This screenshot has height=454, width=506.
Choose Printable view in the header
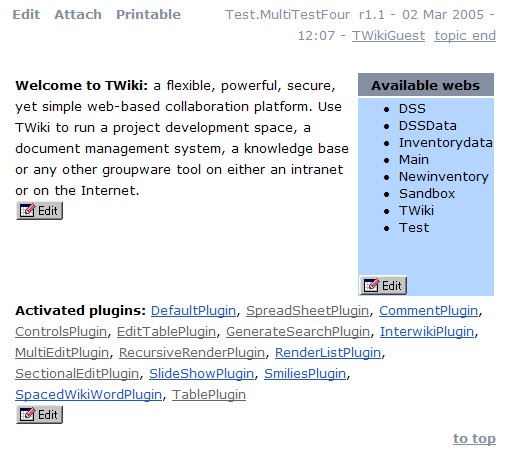point(148,15)
